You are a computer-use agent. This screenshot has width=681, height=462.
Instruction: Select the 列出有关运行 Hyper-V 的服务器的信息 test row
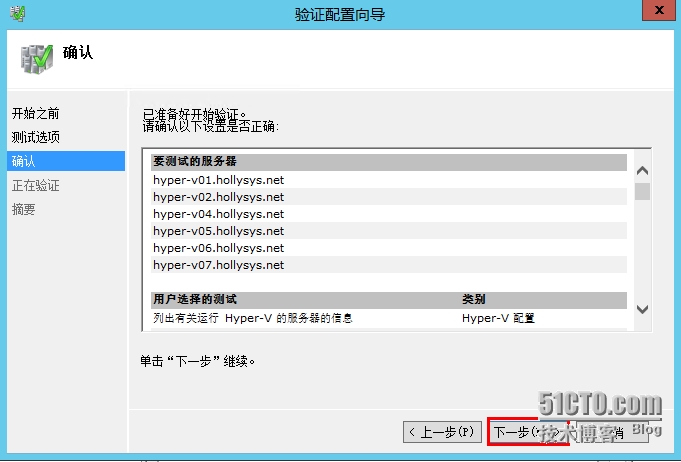(x=253, y=318)
